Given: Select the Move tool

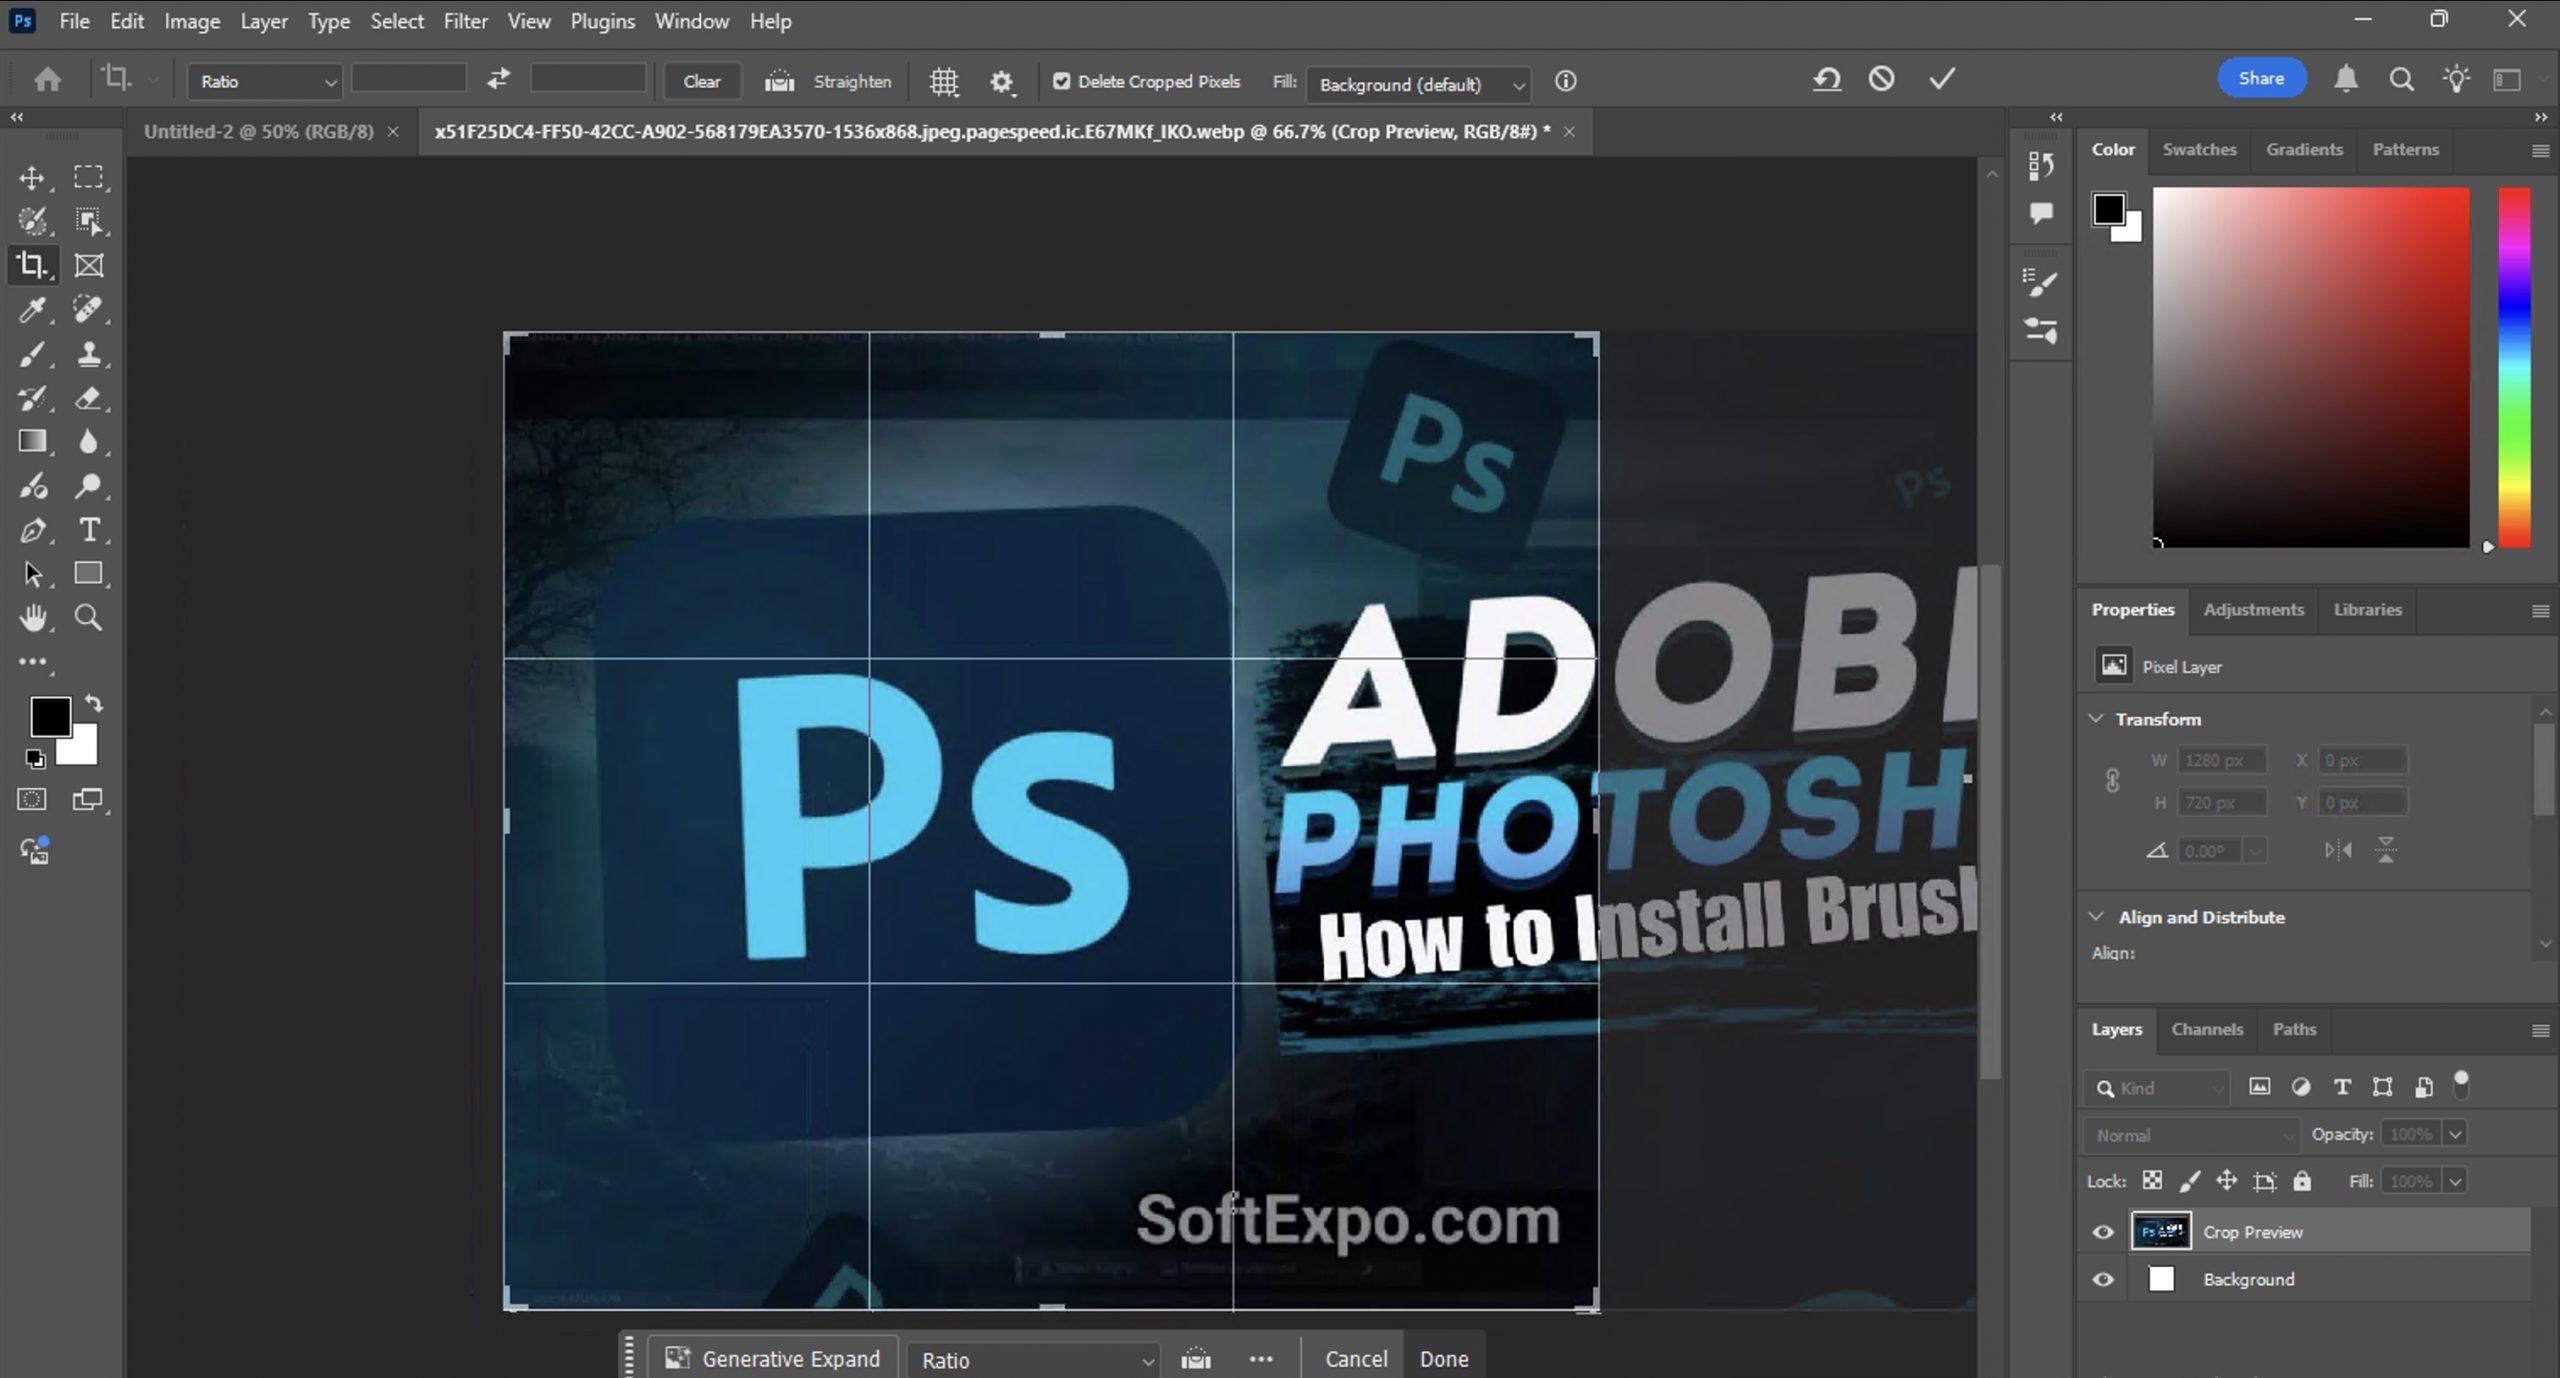Looking at the screenshot, I should [32, 178].
